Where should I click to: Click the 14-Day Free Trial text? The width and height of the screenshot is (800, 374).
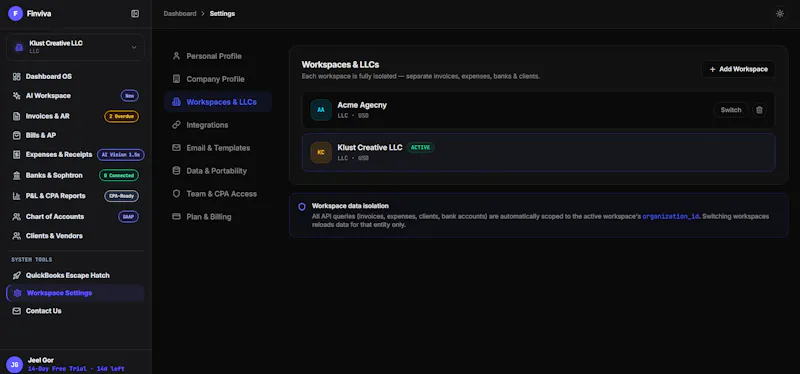click(x=77, y=368)
